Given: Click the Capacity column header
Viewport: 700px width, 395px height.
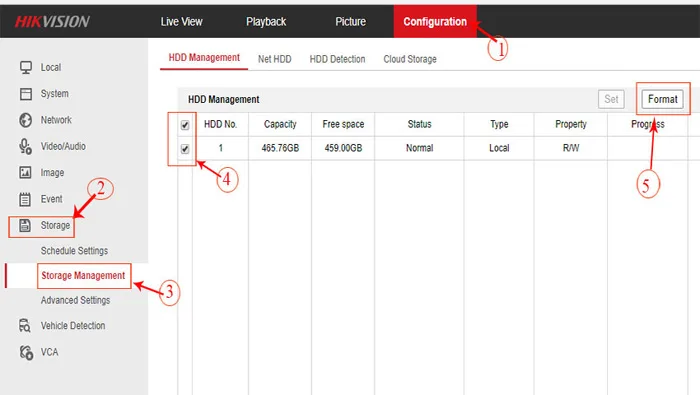Looking at the screenshot, I should pyautogui.click(x=280, y=124).
